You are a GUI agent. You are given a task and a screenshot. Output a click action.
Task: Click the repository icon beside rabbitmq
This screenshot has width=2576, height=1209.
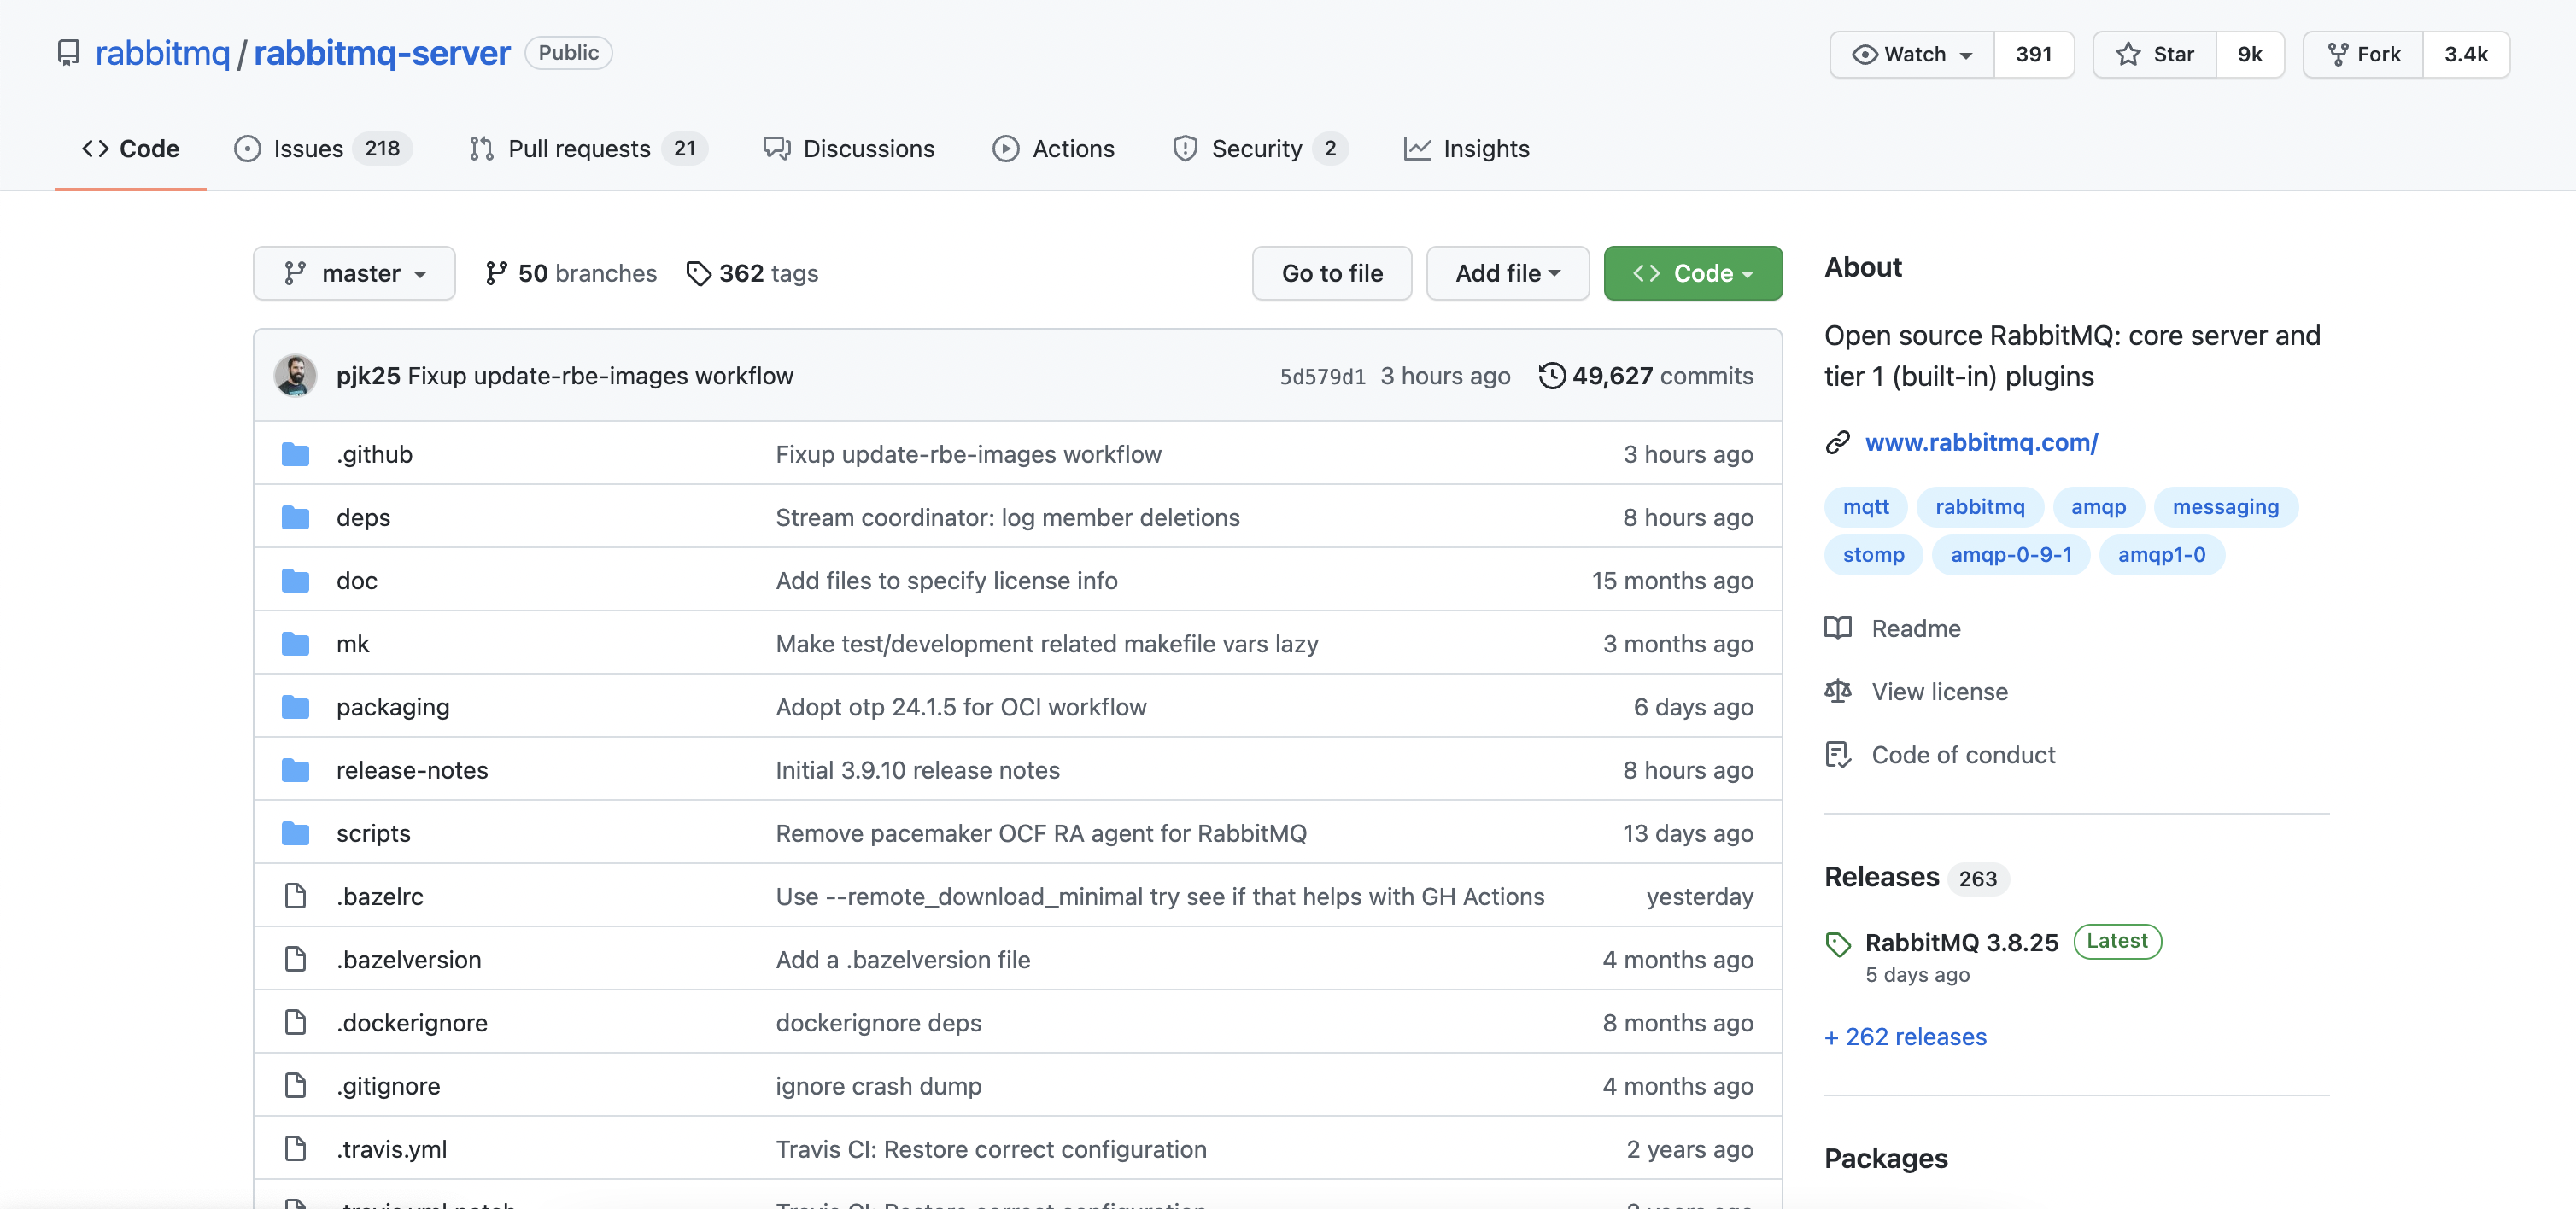point(68,53)
